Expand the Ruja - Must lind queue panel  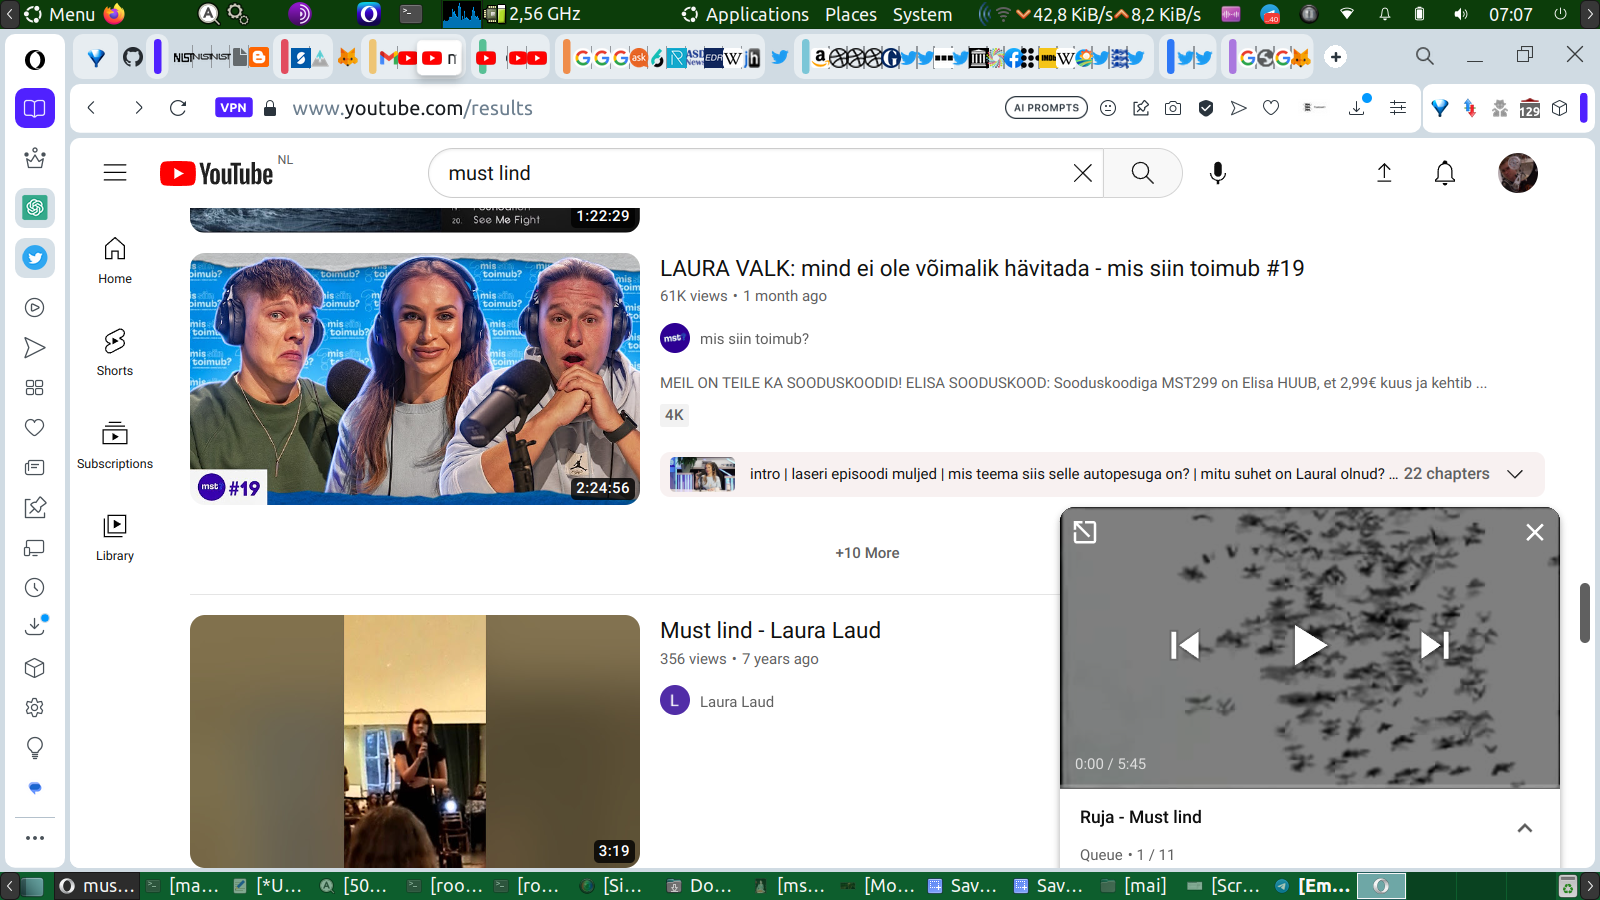(x=1525, y=828)
